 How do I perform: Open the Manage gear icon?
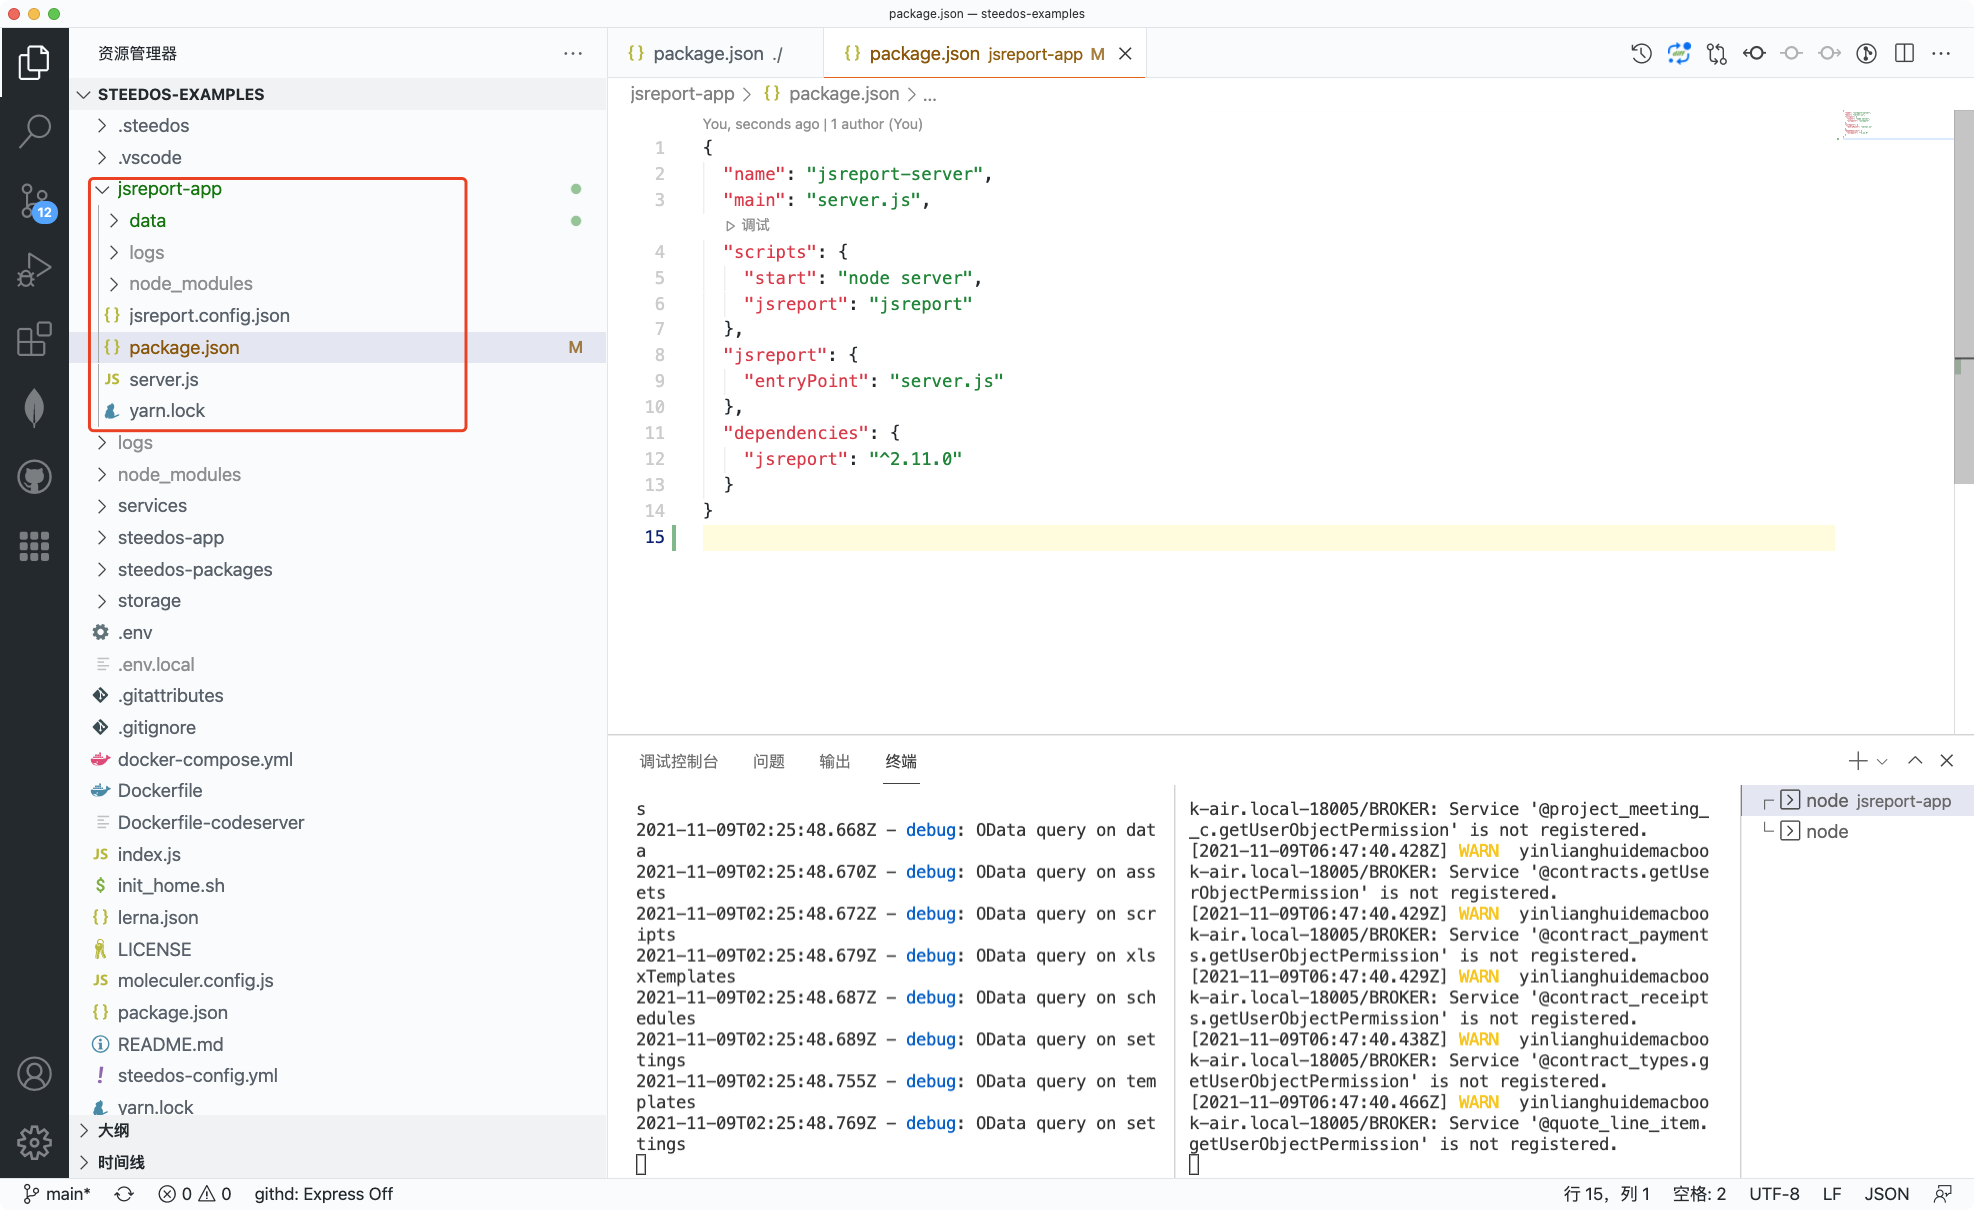(34, 1142)
